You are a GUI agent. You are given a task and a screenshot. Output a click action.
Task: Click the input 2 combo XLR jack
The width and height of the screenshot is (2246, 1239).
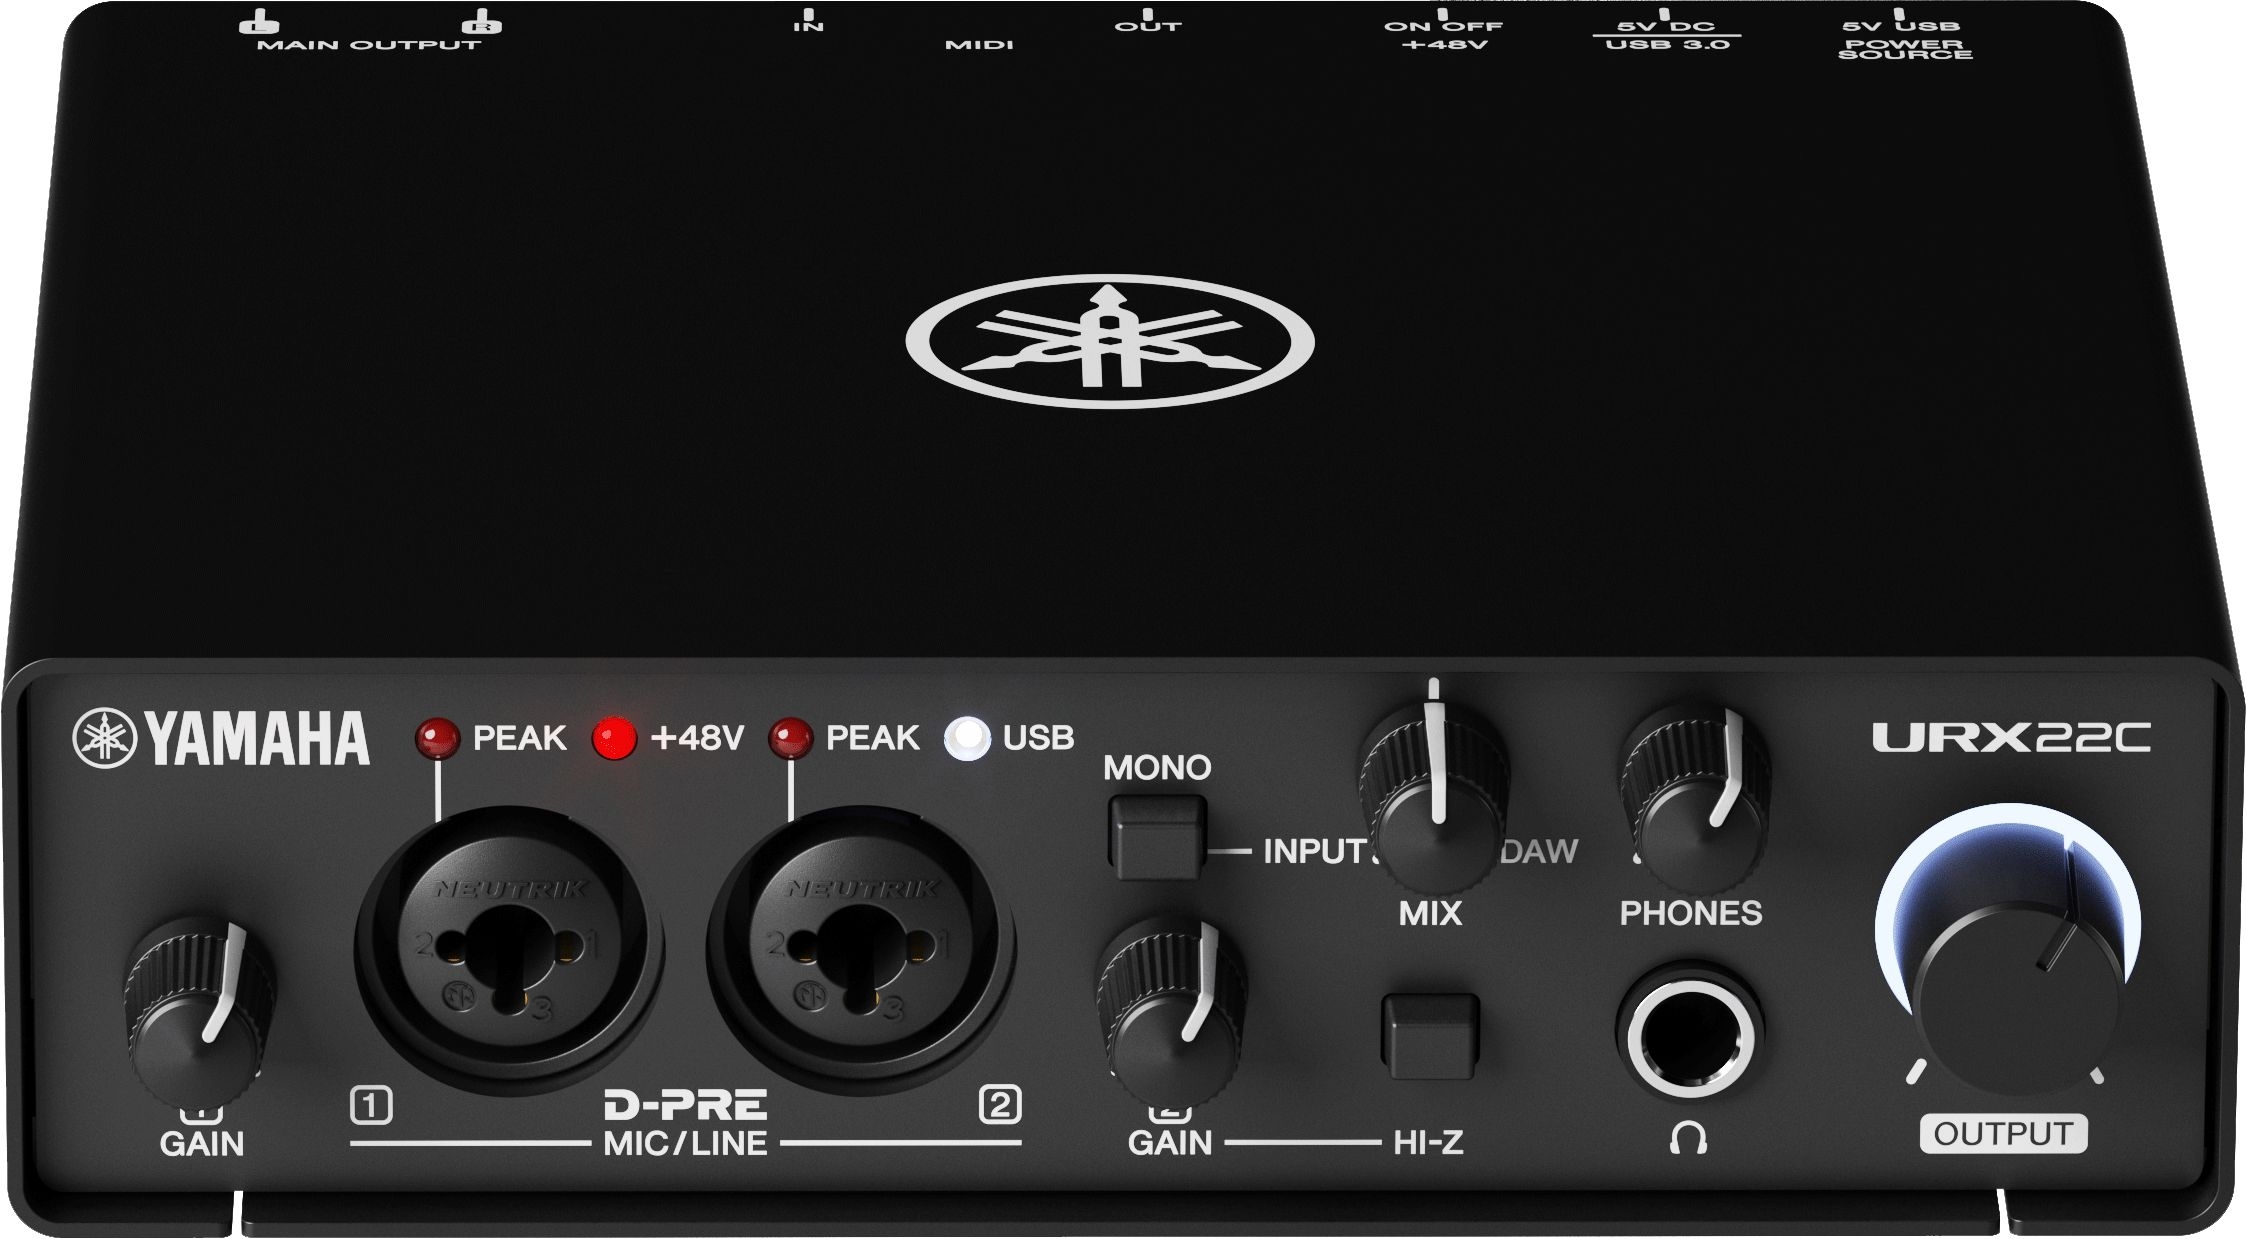tap(861, 950)
